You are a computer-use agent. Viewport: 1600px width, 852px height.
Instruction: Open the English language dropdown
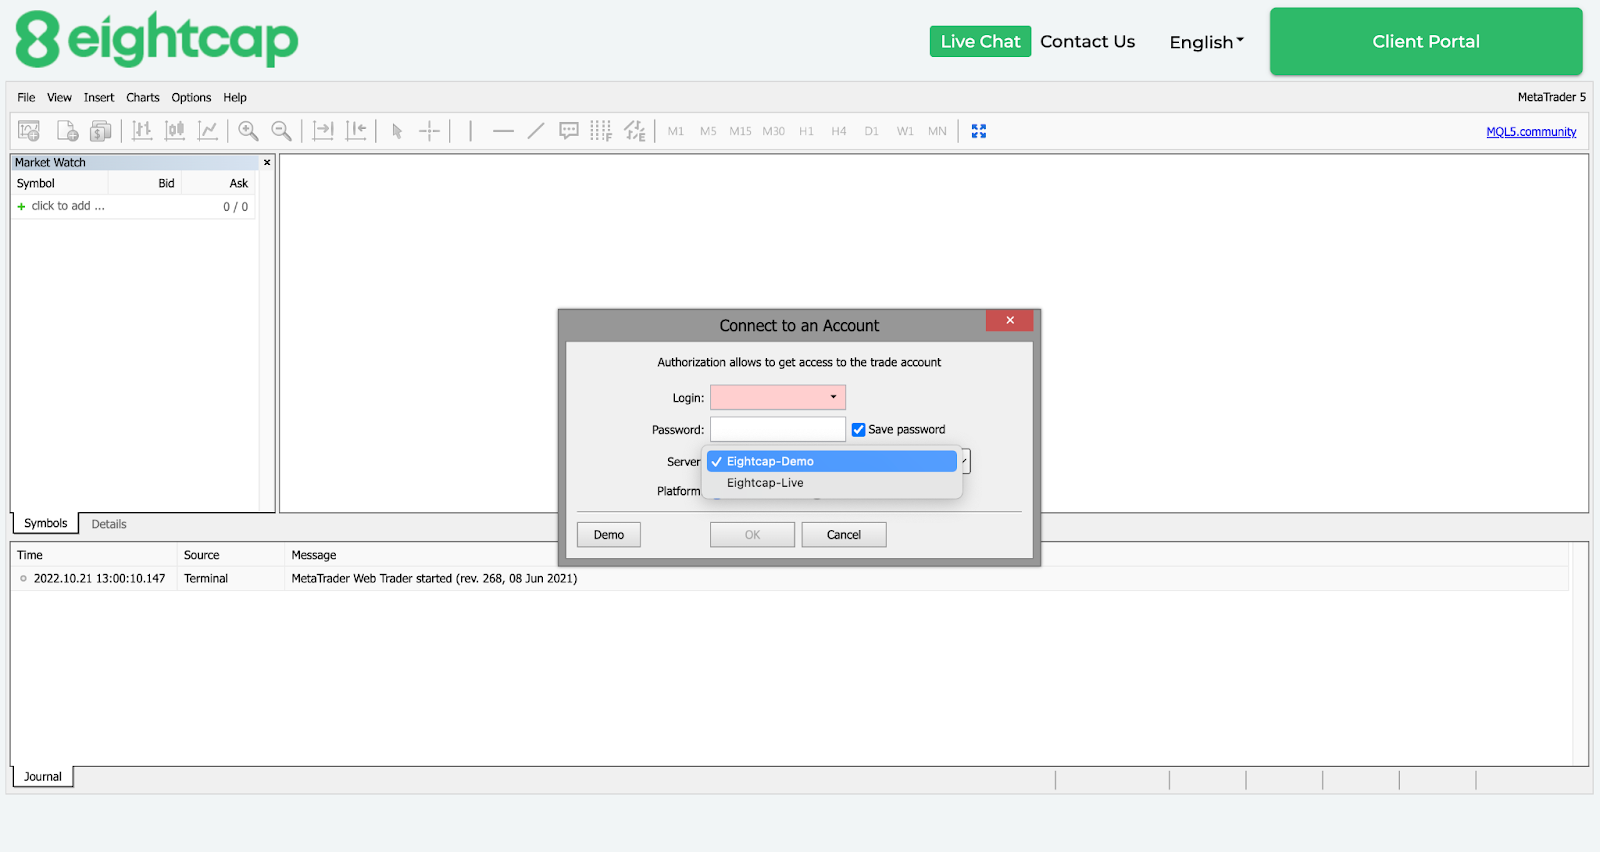pos(1206,42)
